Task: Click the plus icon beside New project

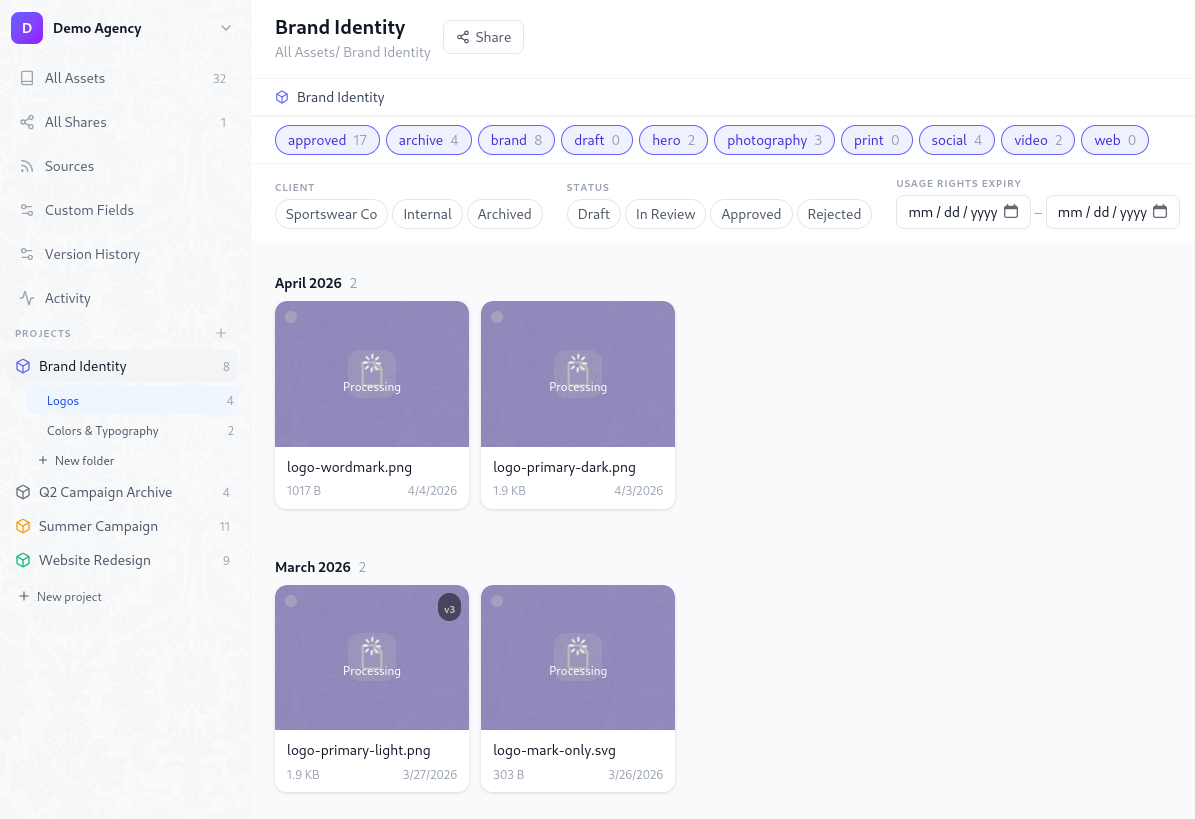Action: [x=24, y=597]
